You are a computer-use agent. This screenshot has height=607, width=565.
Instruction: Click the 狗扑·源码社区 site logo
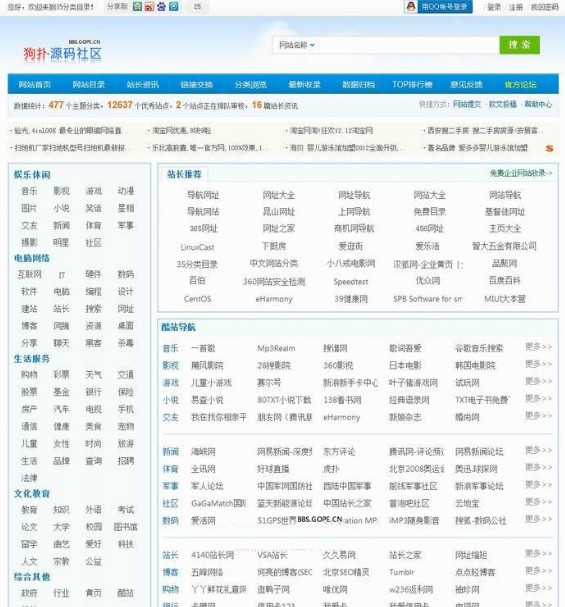tap(63, 51)
